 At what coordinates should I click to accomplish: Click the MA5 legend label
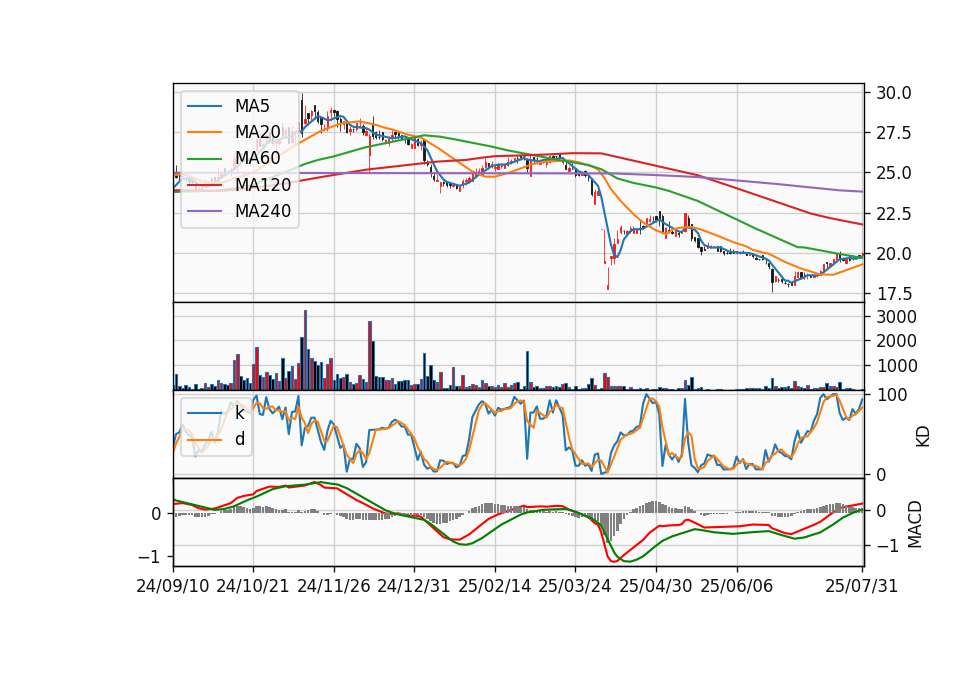(252, 106)
